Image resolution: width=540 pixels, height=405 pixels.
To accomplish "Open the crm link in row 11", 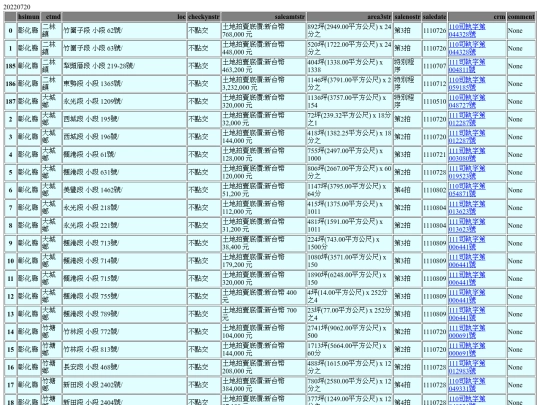I will point(467,279).
